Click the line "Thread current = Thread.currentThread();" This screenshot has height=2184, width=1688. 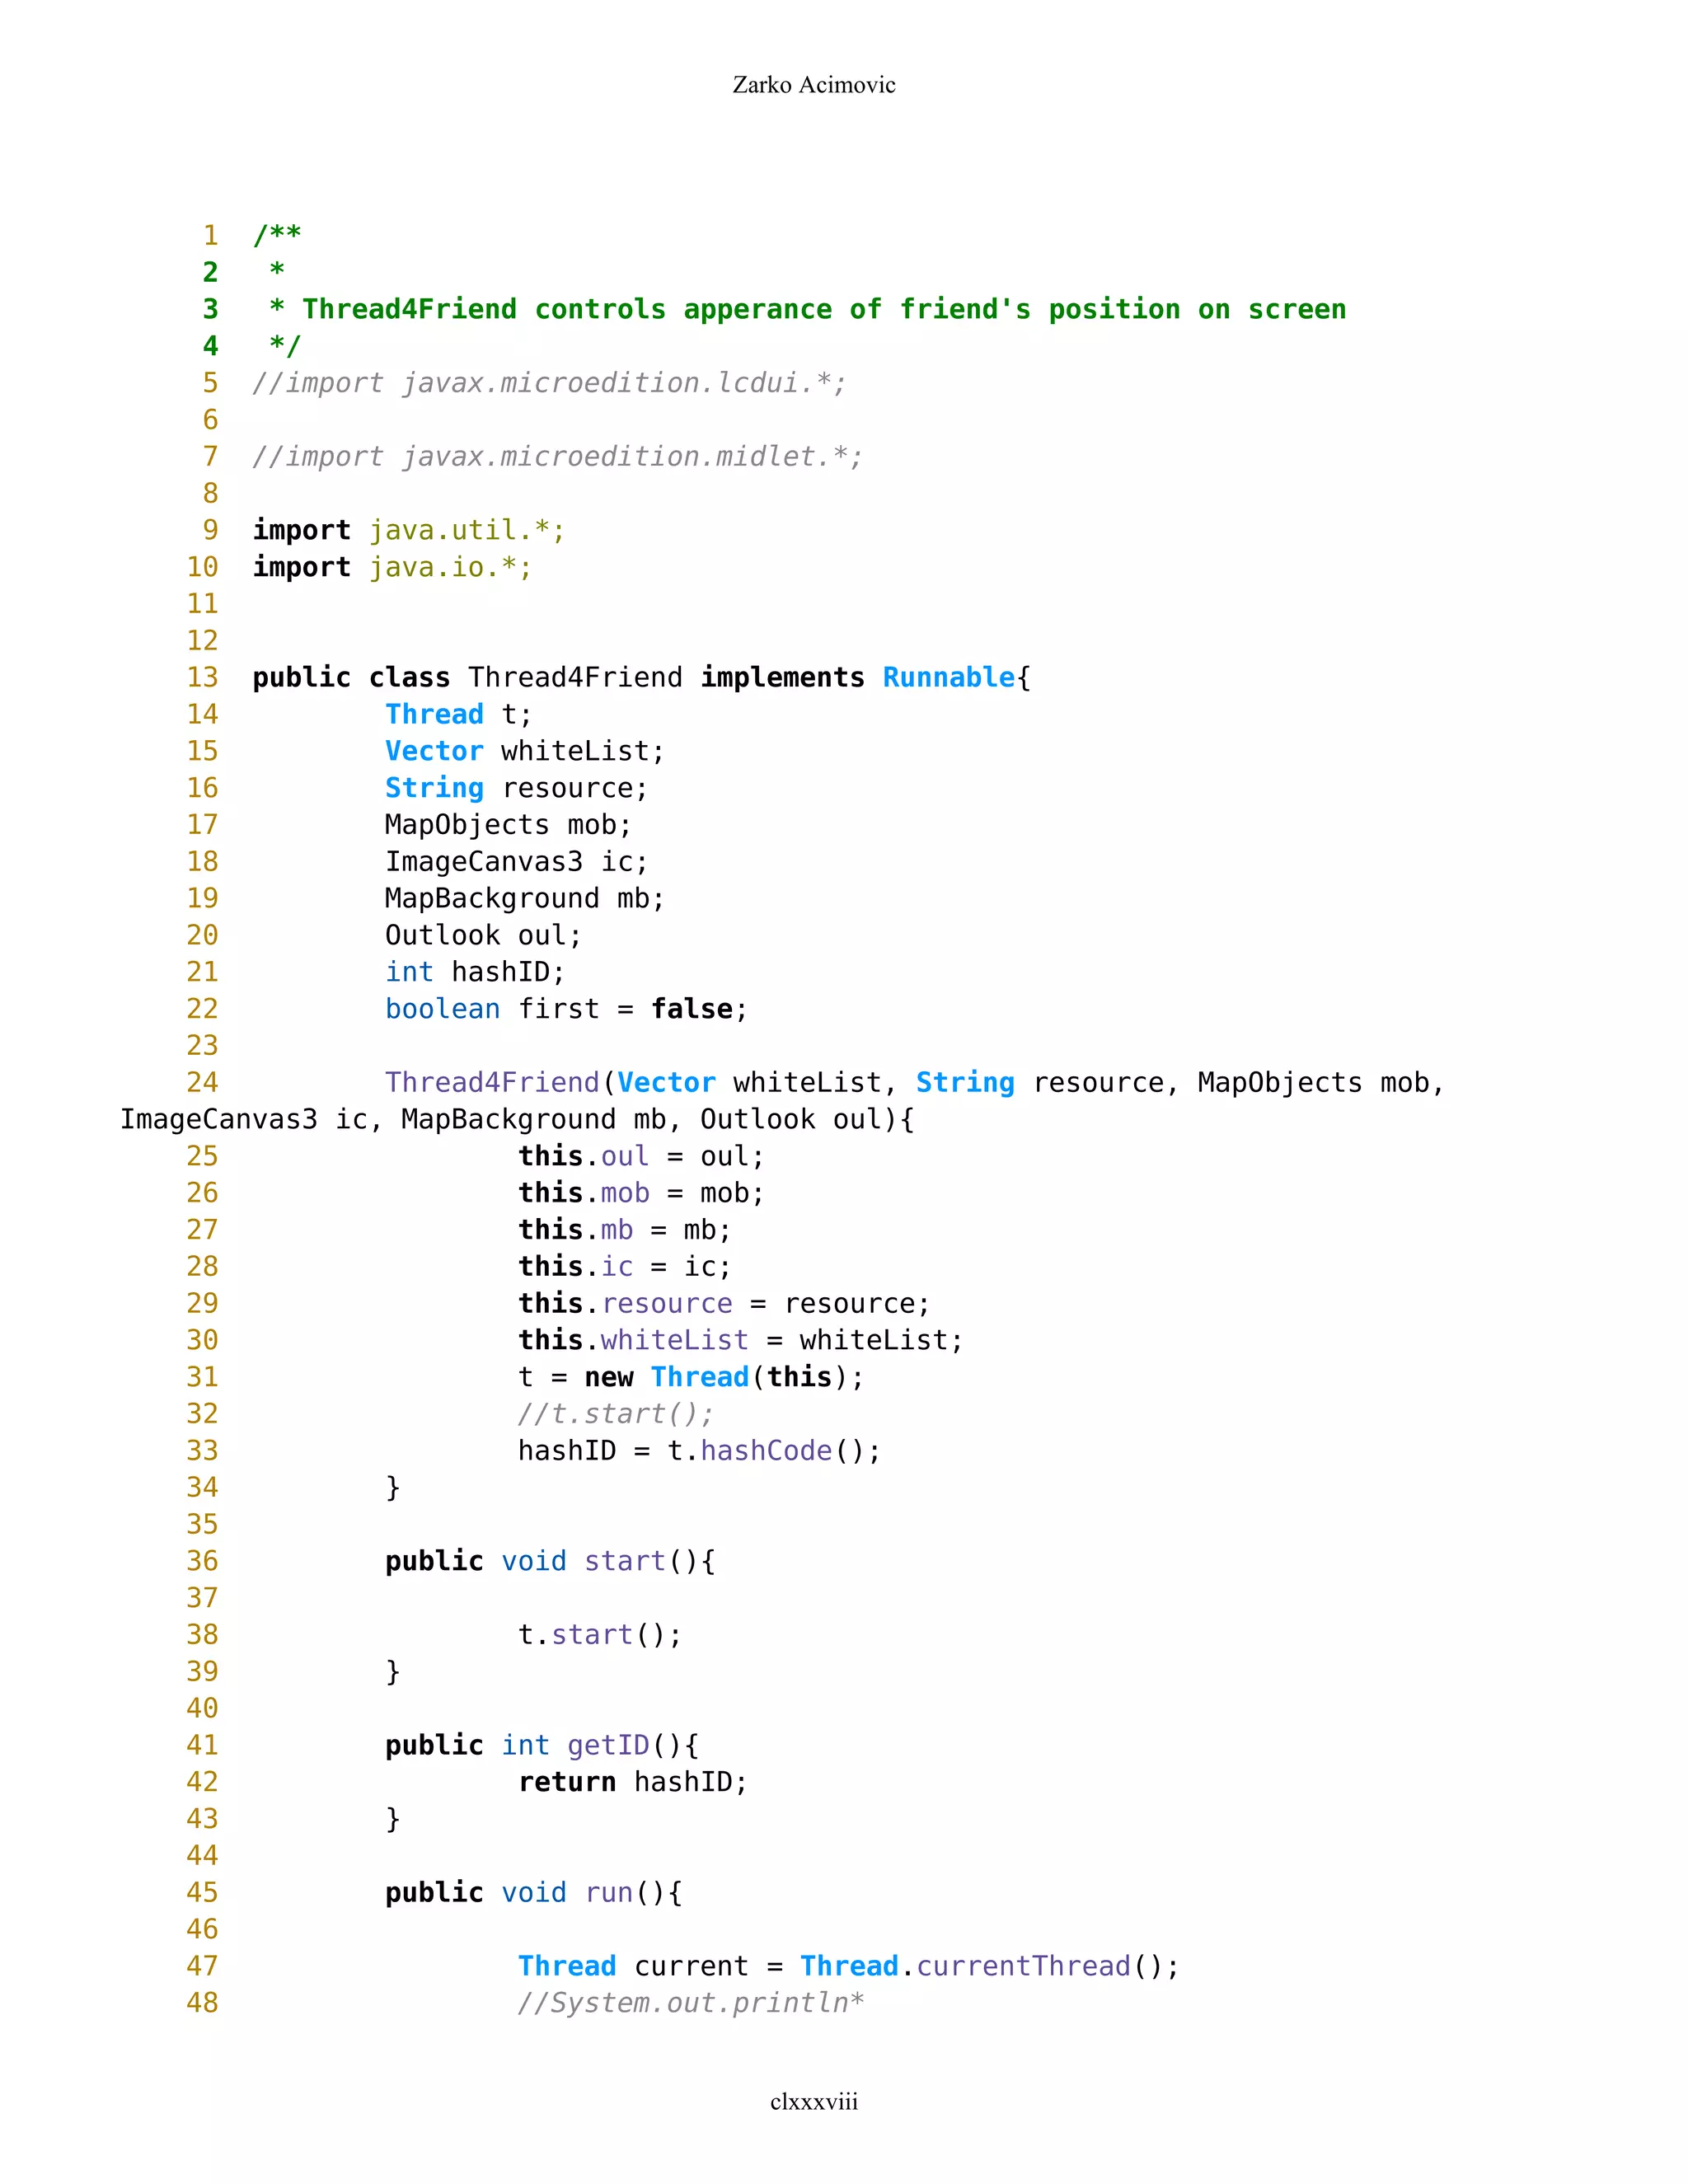tap(849, 1966)
